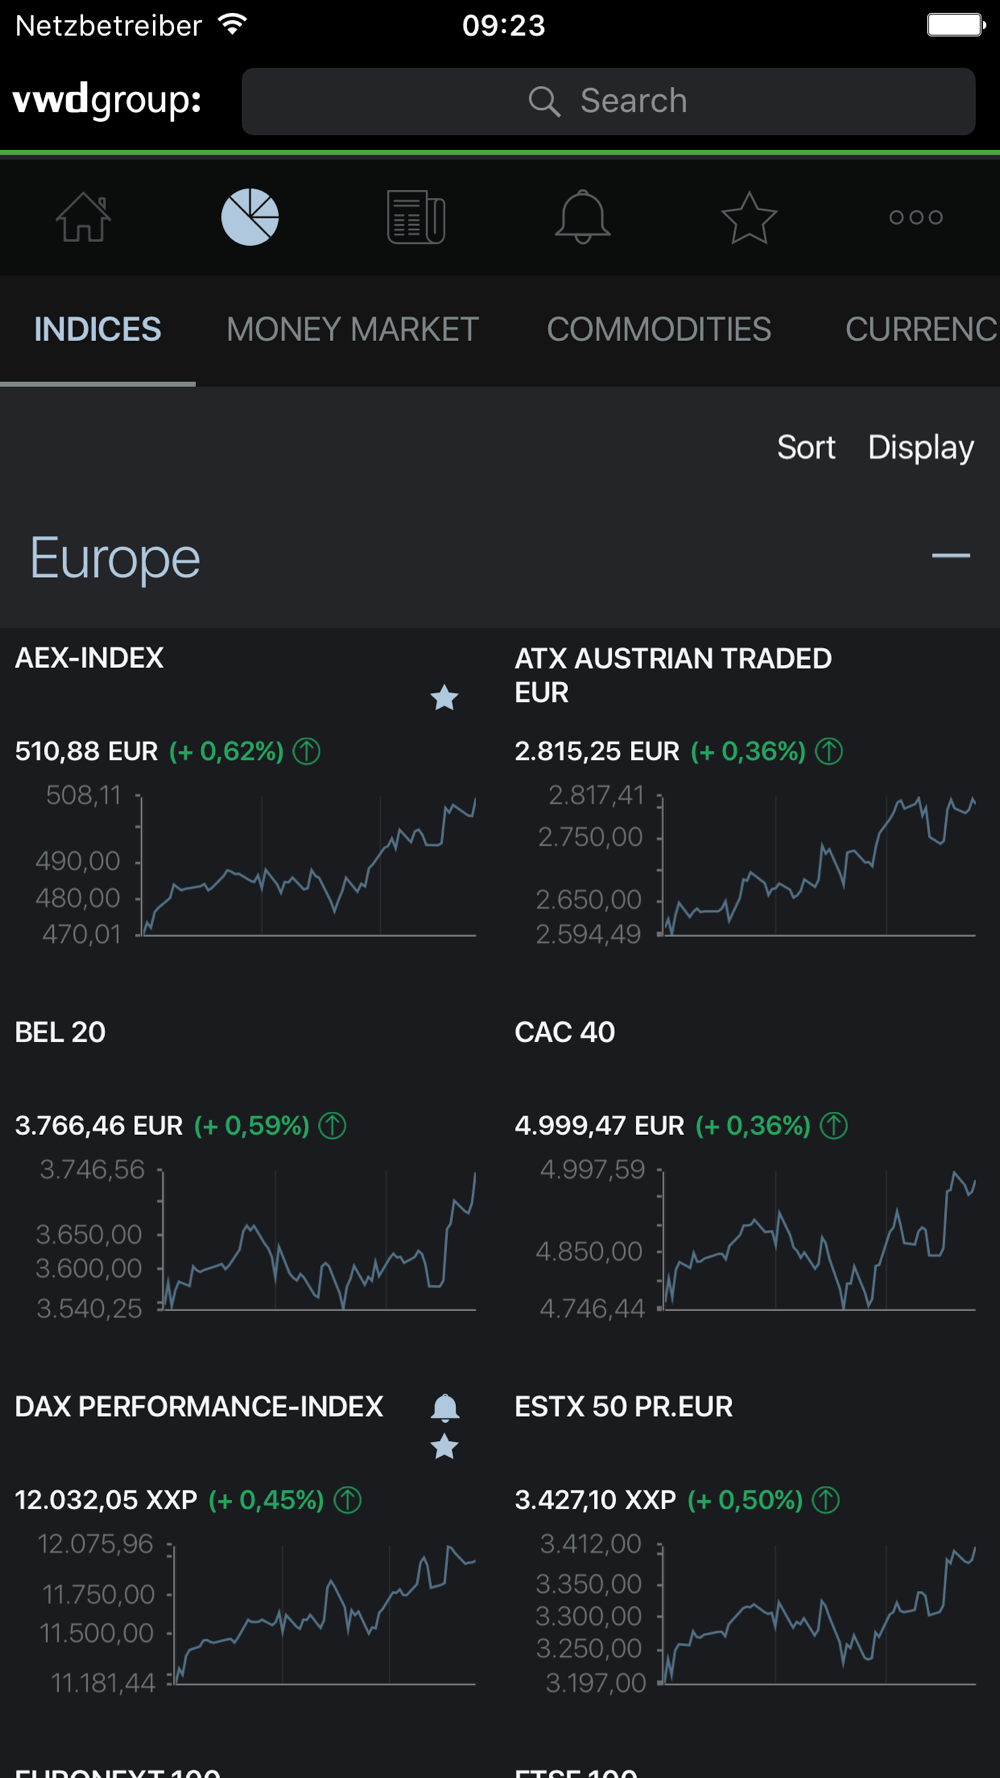Open the more options three-dots icon
1000x1778 pixels.
coord(916,217)
